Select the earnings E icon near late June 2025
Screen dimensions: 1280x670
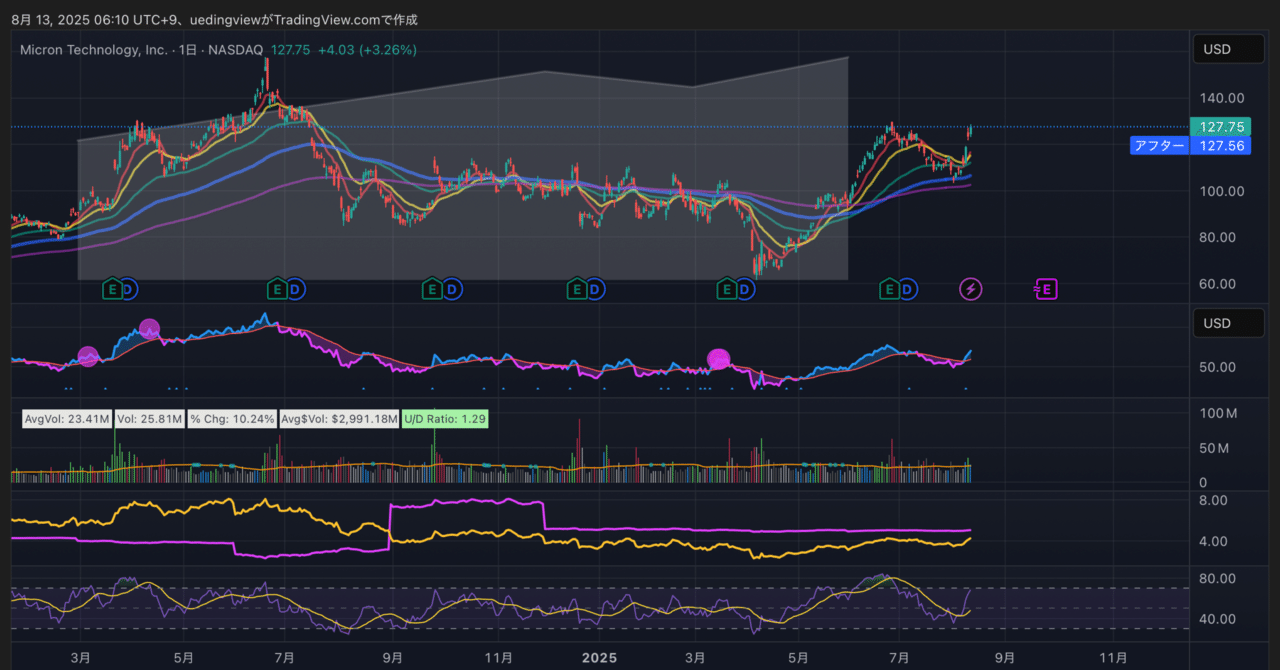(889, 290)
